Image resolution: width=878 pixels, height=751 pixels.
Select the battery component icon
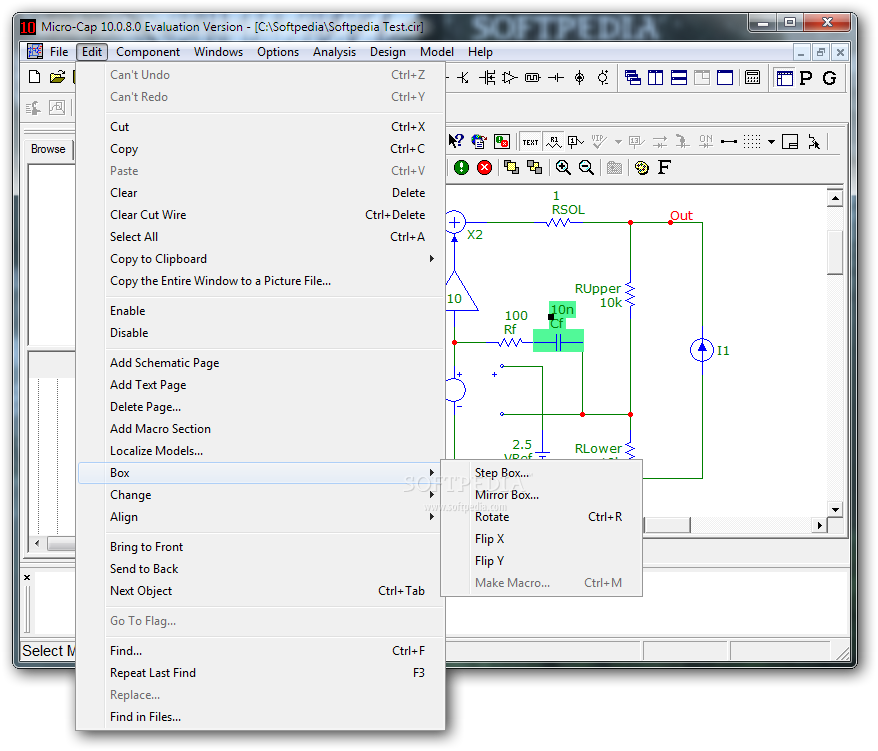click(556, 77)
